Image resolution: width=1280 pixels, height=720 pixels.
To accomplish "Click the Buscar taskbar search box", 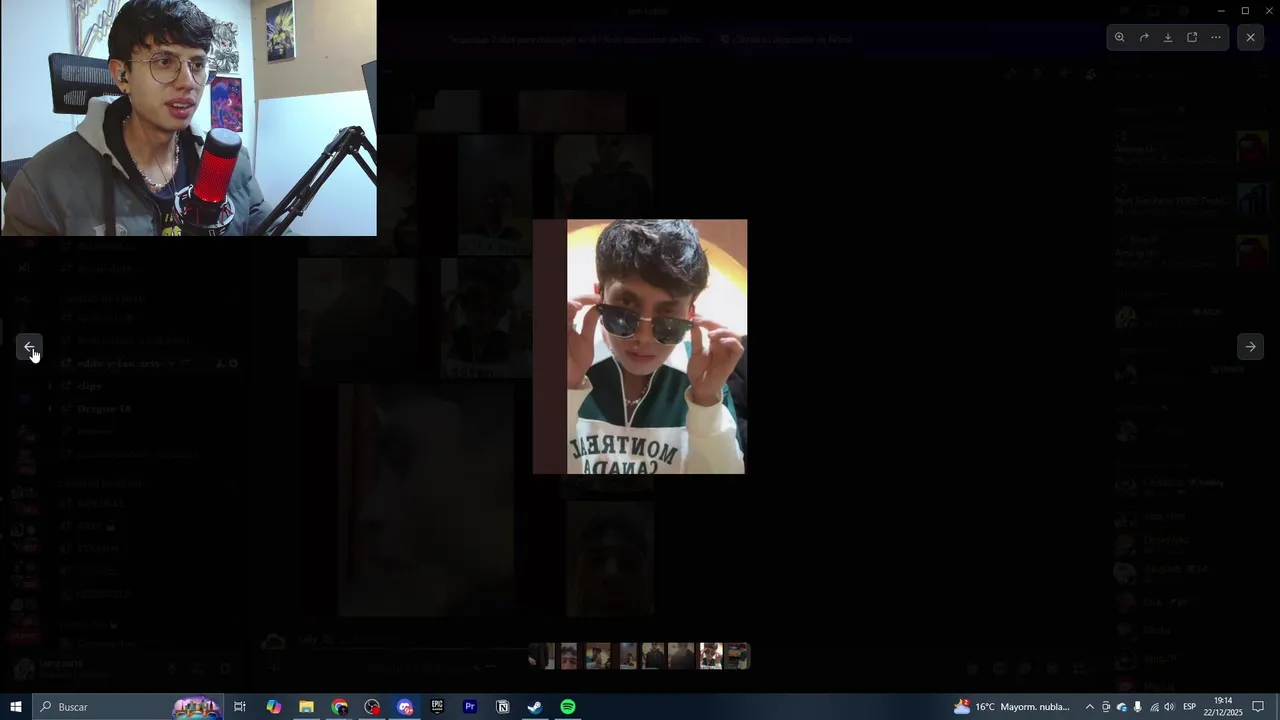I will coord(130,707).
